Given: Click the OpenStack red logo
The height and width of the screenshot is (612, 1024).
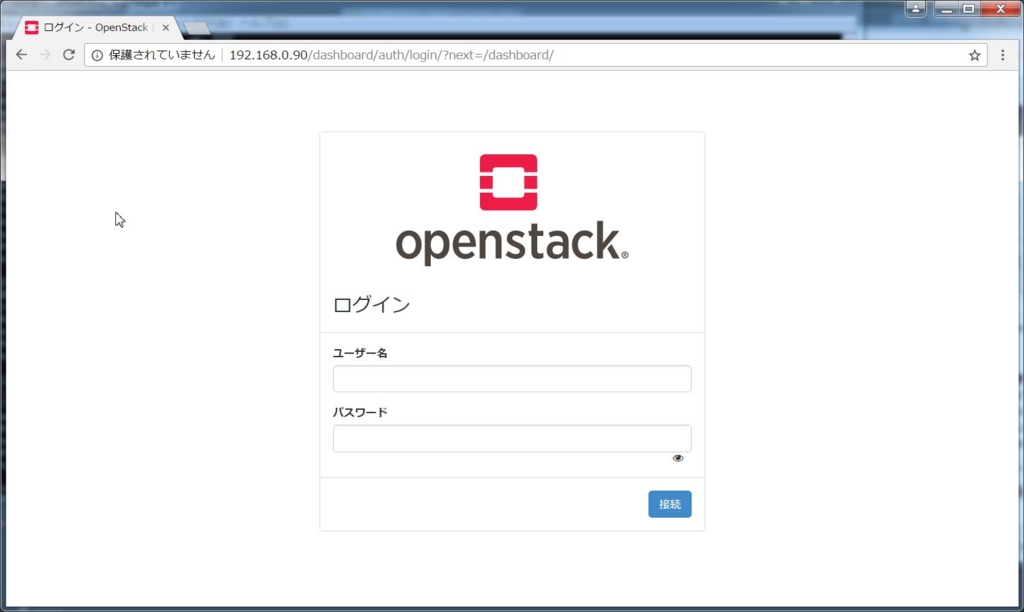Looking at the screenshot, I should (x=508, y=182).
